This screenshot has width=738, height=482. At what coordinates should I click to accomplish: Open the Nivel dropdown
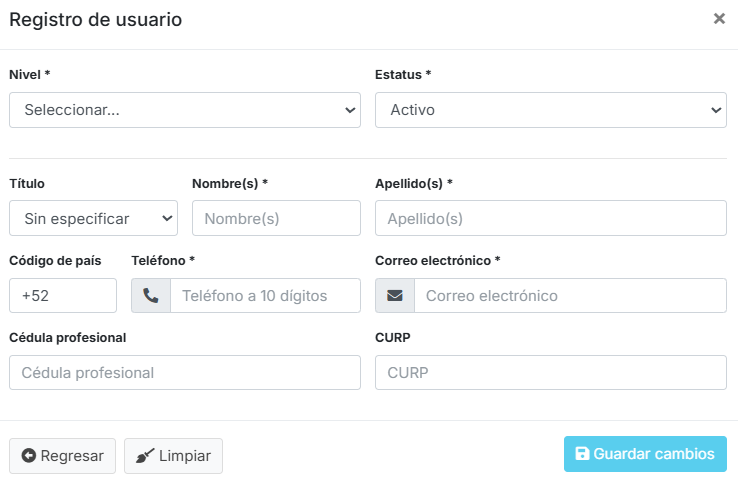[x=185, y=110]
